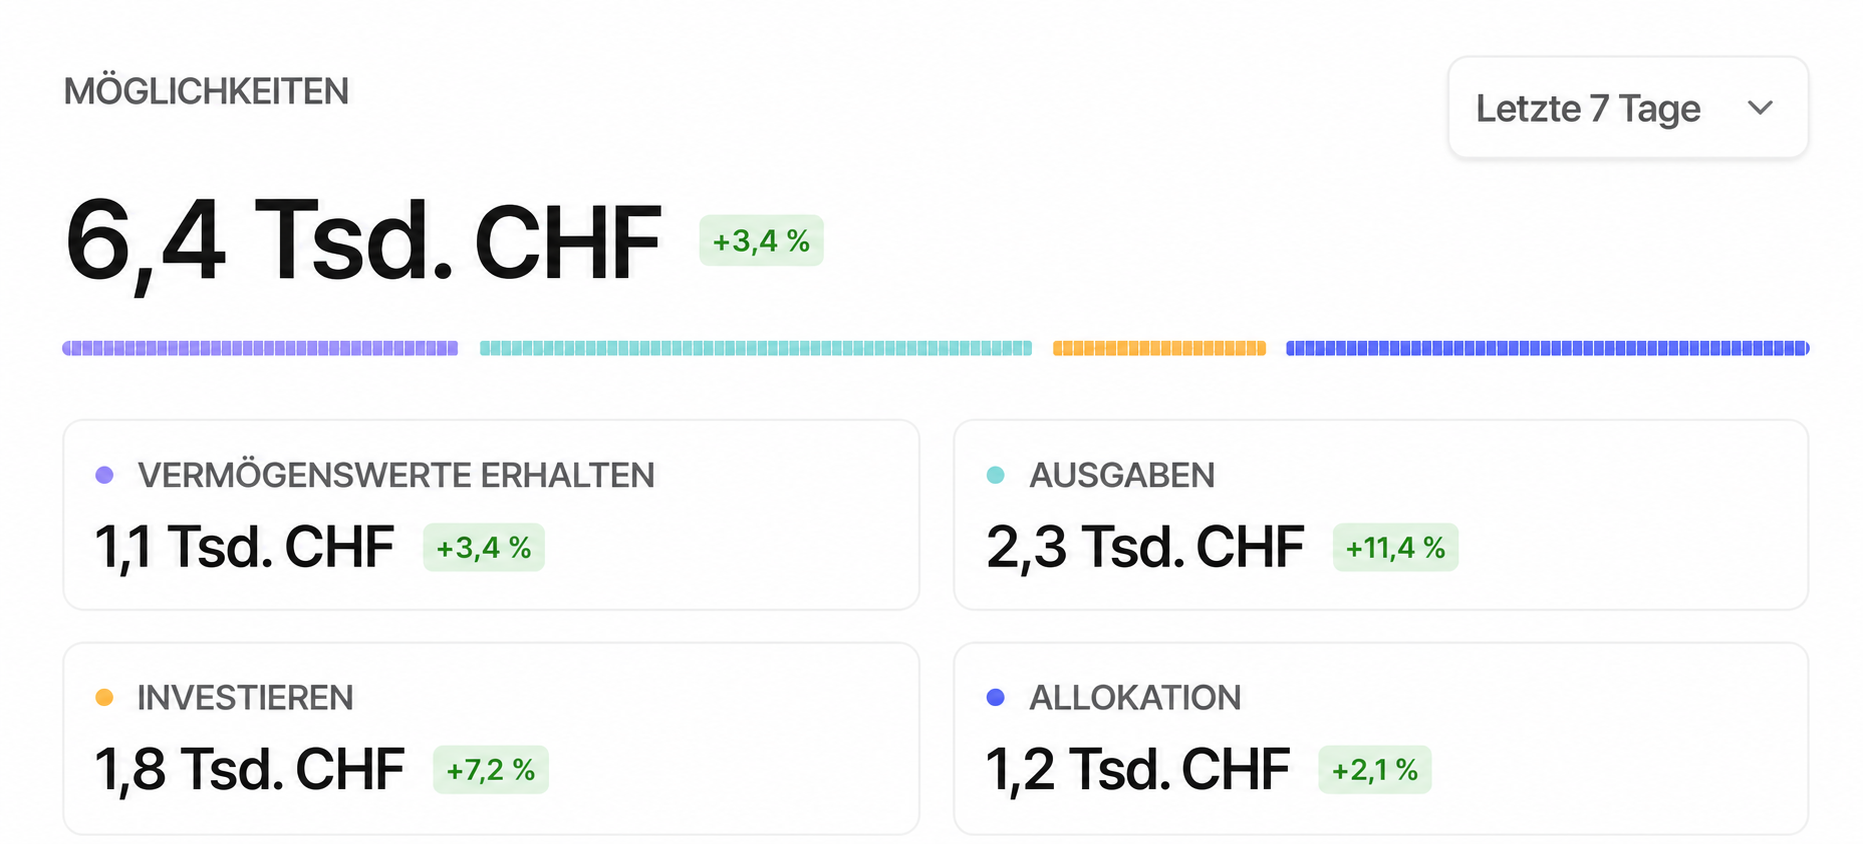Viewport: 1863px width, 844px height.
Task: Click the +2,1 % badge in Allokation
Action: pyautogui.click(x=1375, y=770)
